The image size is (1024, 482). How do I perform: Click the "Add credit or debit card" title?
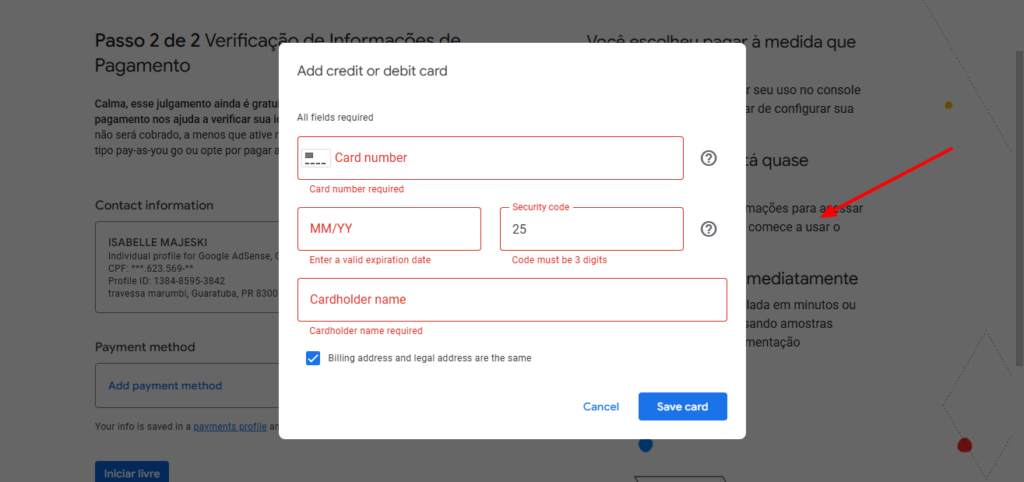[372, 71]
